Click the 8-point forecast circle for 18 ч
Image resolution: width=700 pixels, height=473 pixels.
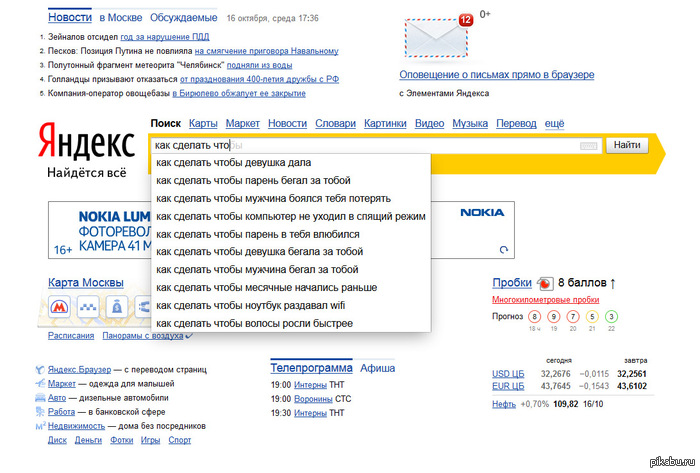(x=535, y=317)
